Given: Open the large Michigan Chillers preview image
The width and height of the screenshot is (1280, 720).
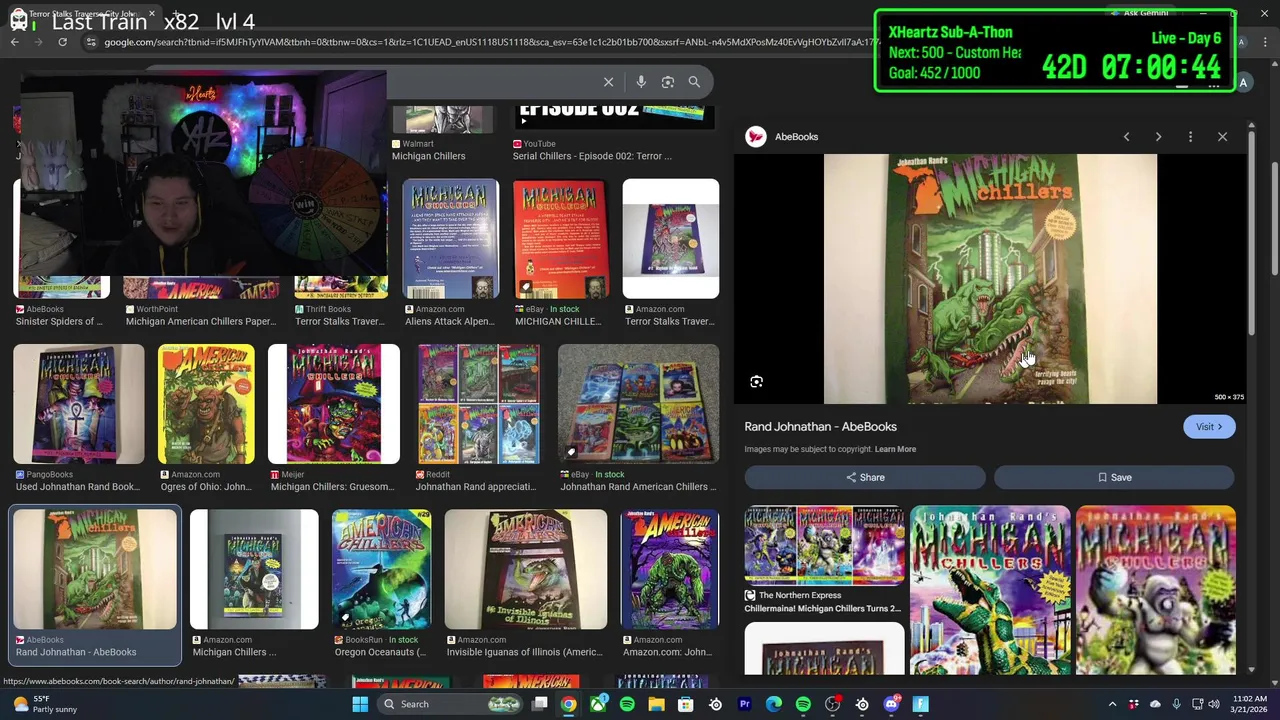Looking at the screenshot, I should (x=990, y=279).
